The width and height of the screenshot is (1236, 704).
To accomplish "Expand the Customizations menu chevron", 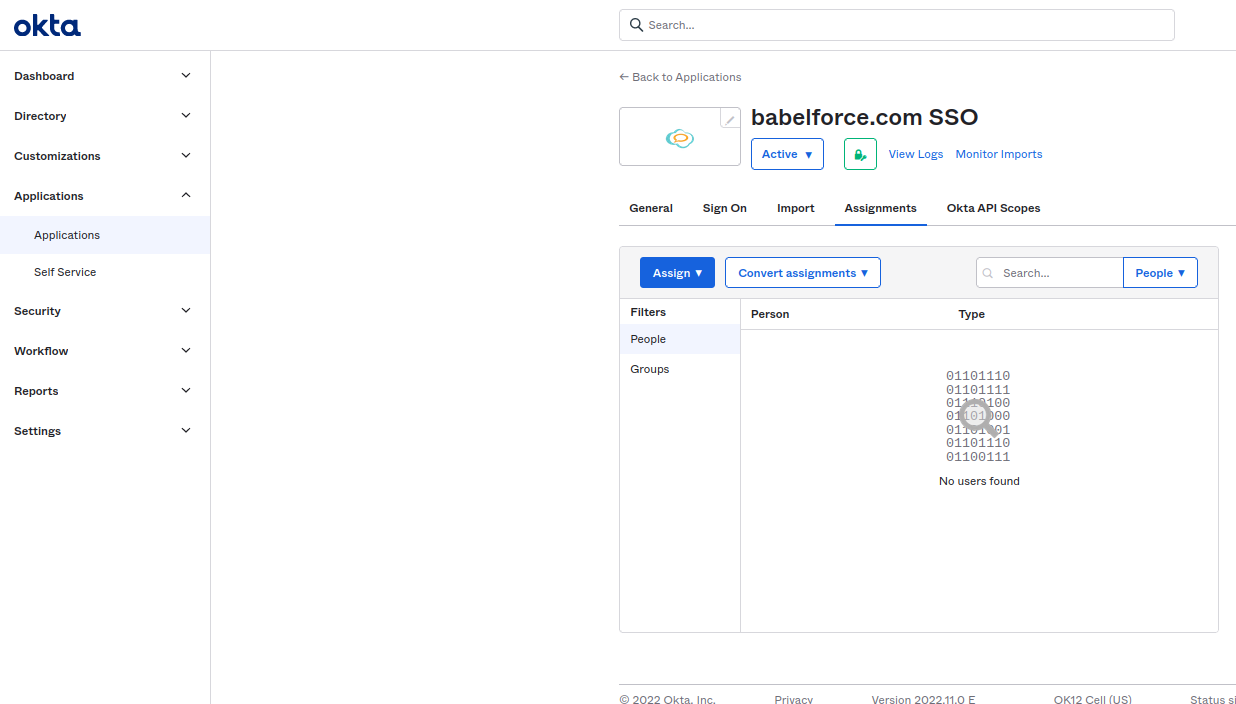I will [x=186, y=156].
